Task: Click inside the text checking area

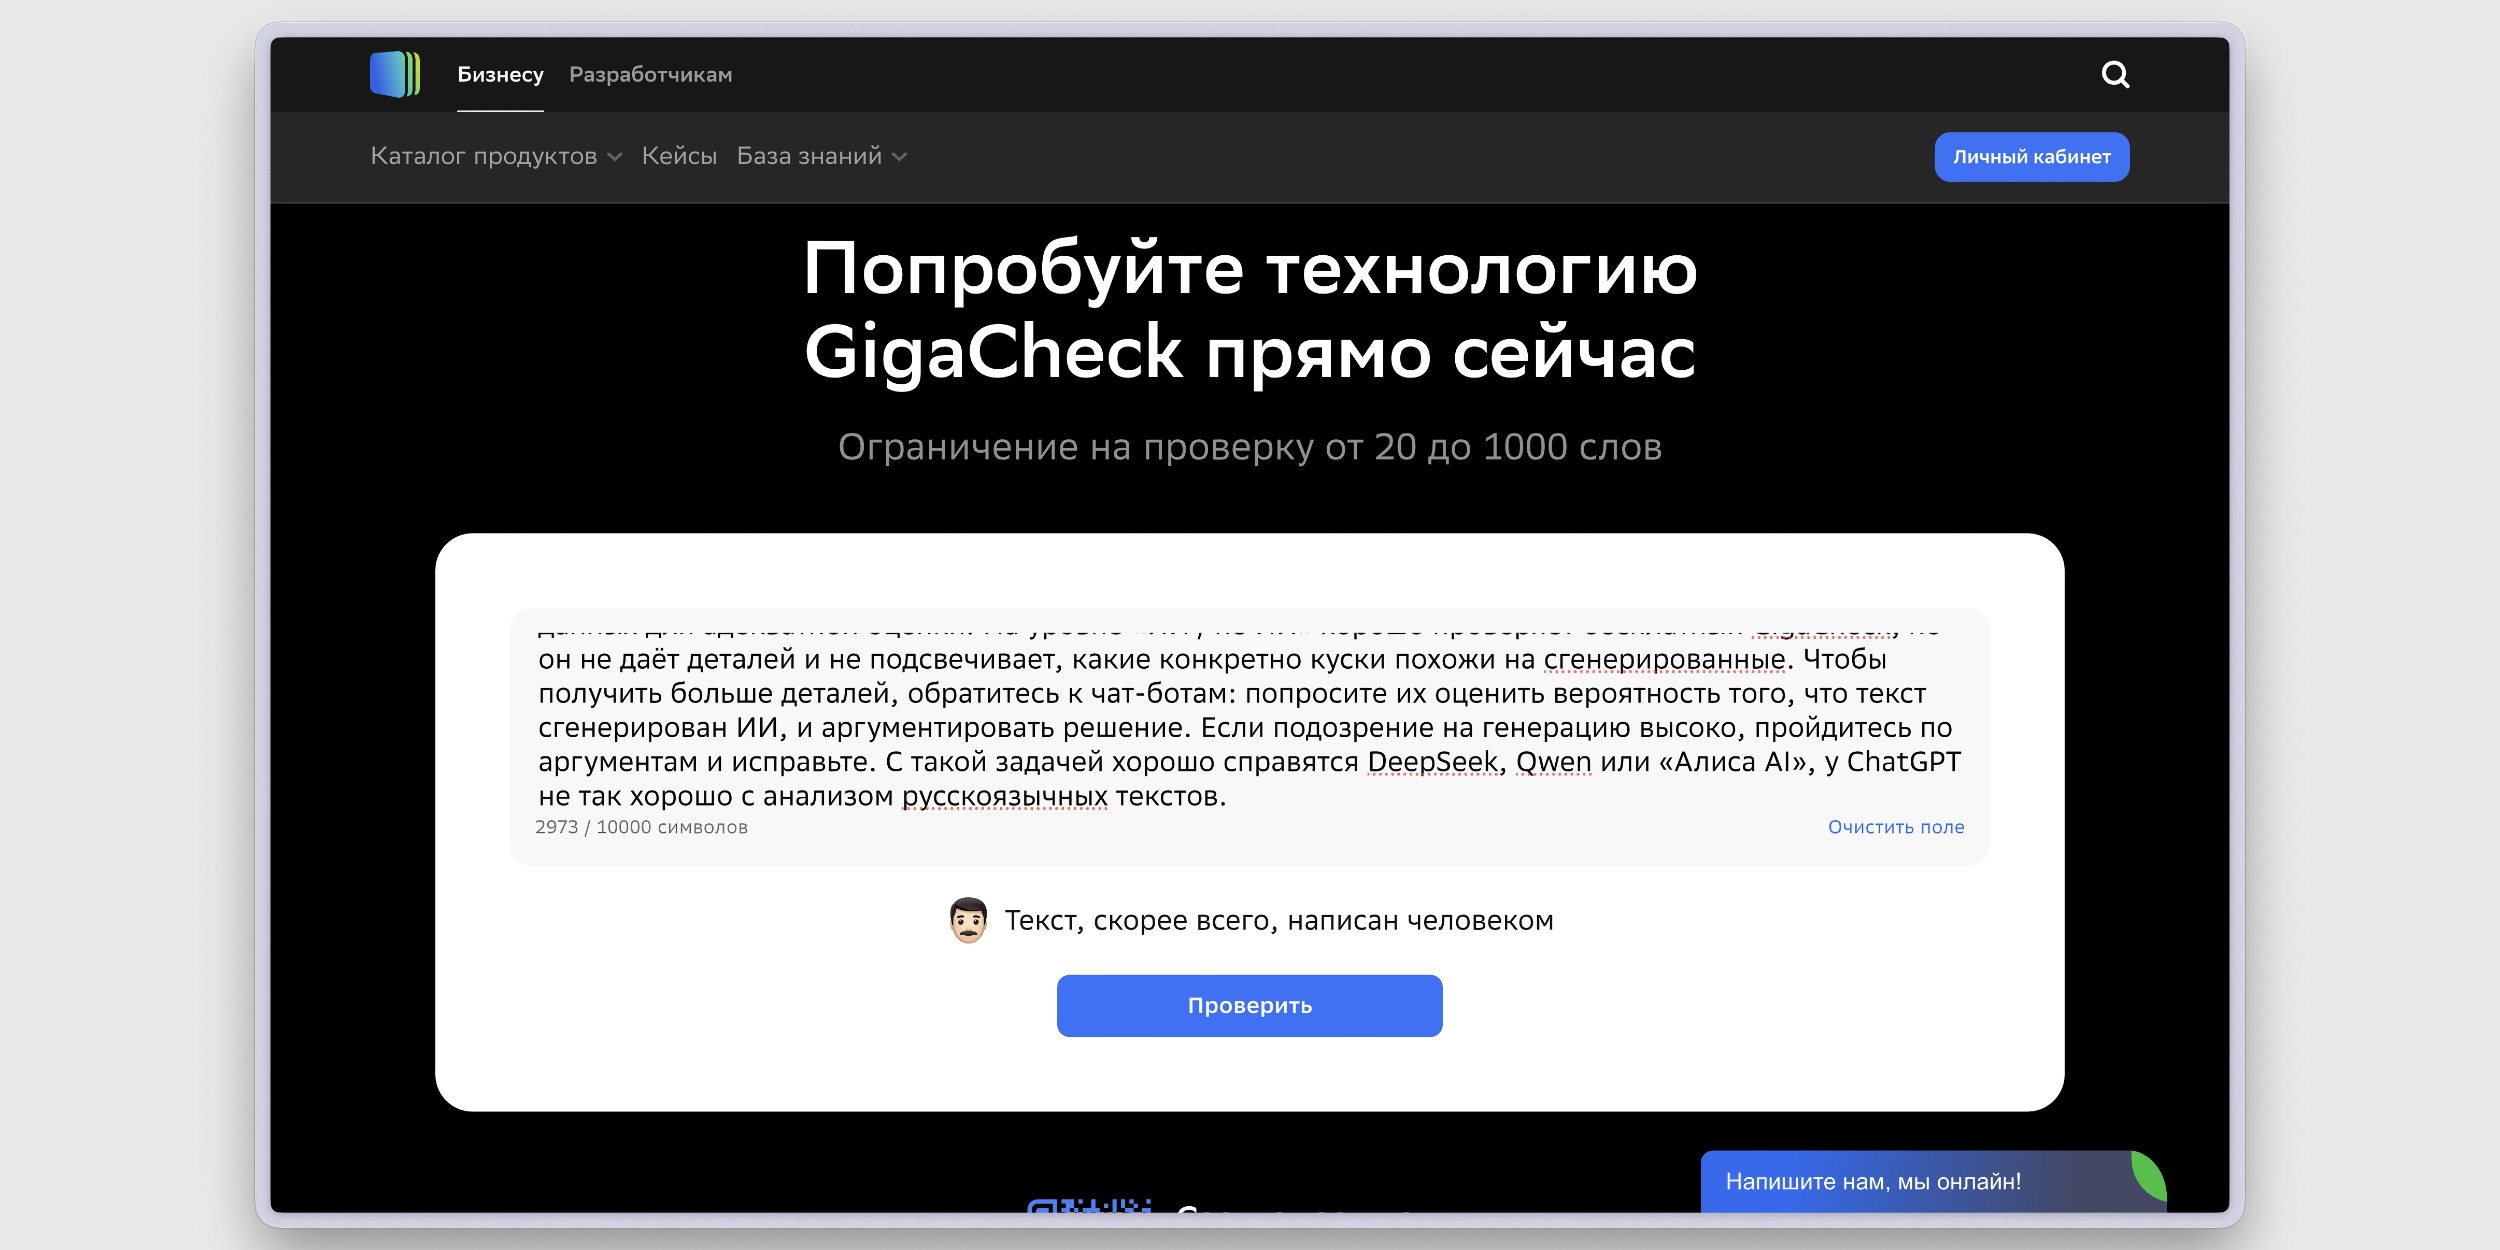Action: coord(1250,720)
